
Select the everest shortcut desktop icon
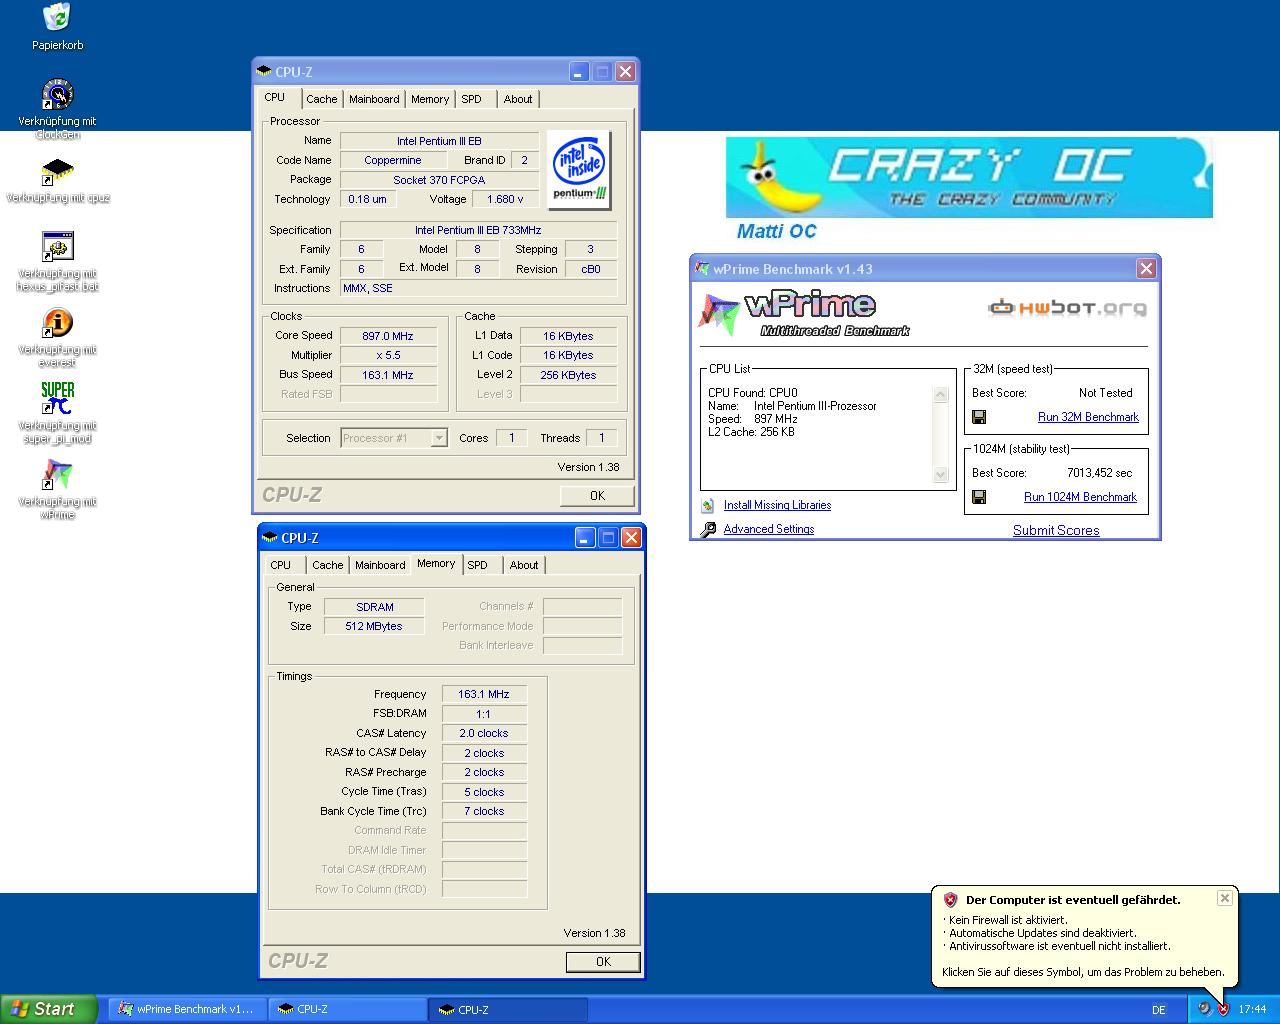[57, 324]
